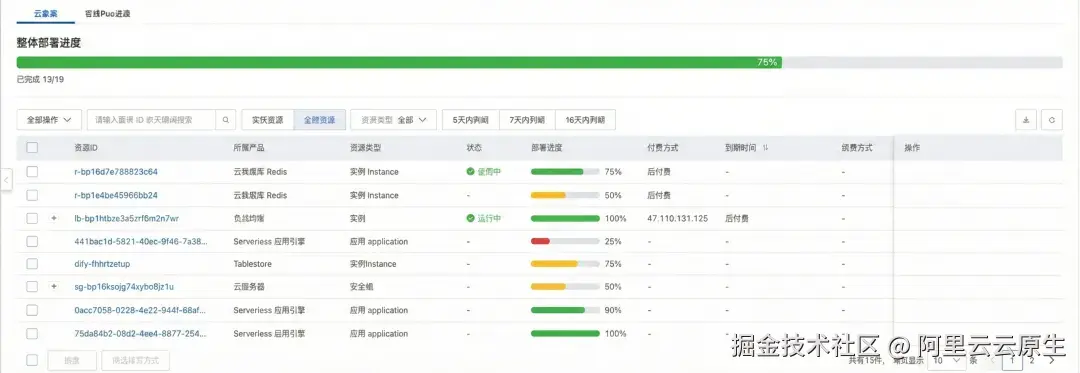Click the 到期时间 column header
The image size is (1080, 373).
tap(741, 148)
